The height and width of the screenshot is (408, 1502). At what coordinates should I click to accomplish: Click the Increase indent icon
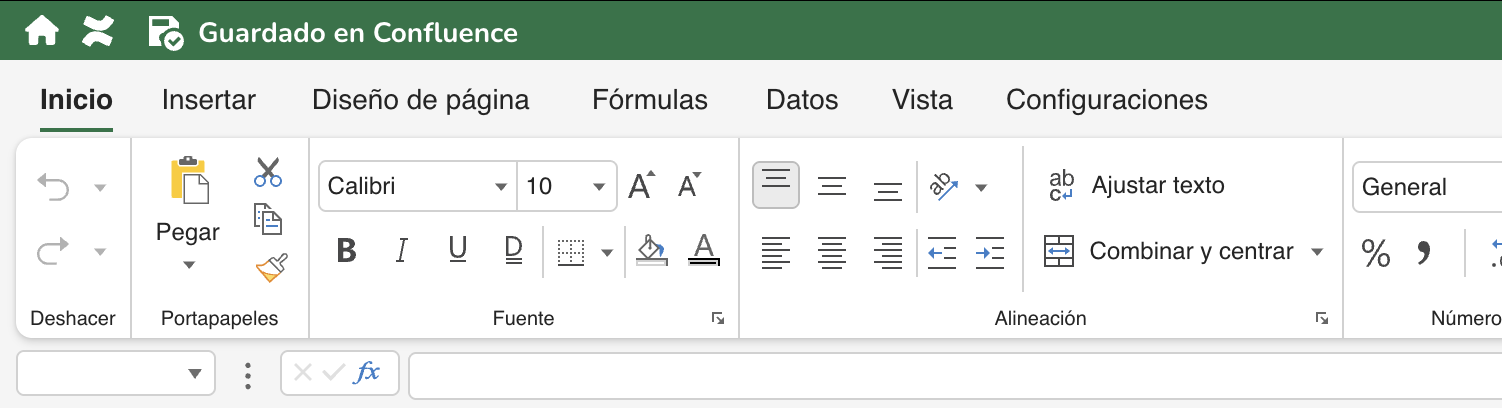[x=989, y=252]
